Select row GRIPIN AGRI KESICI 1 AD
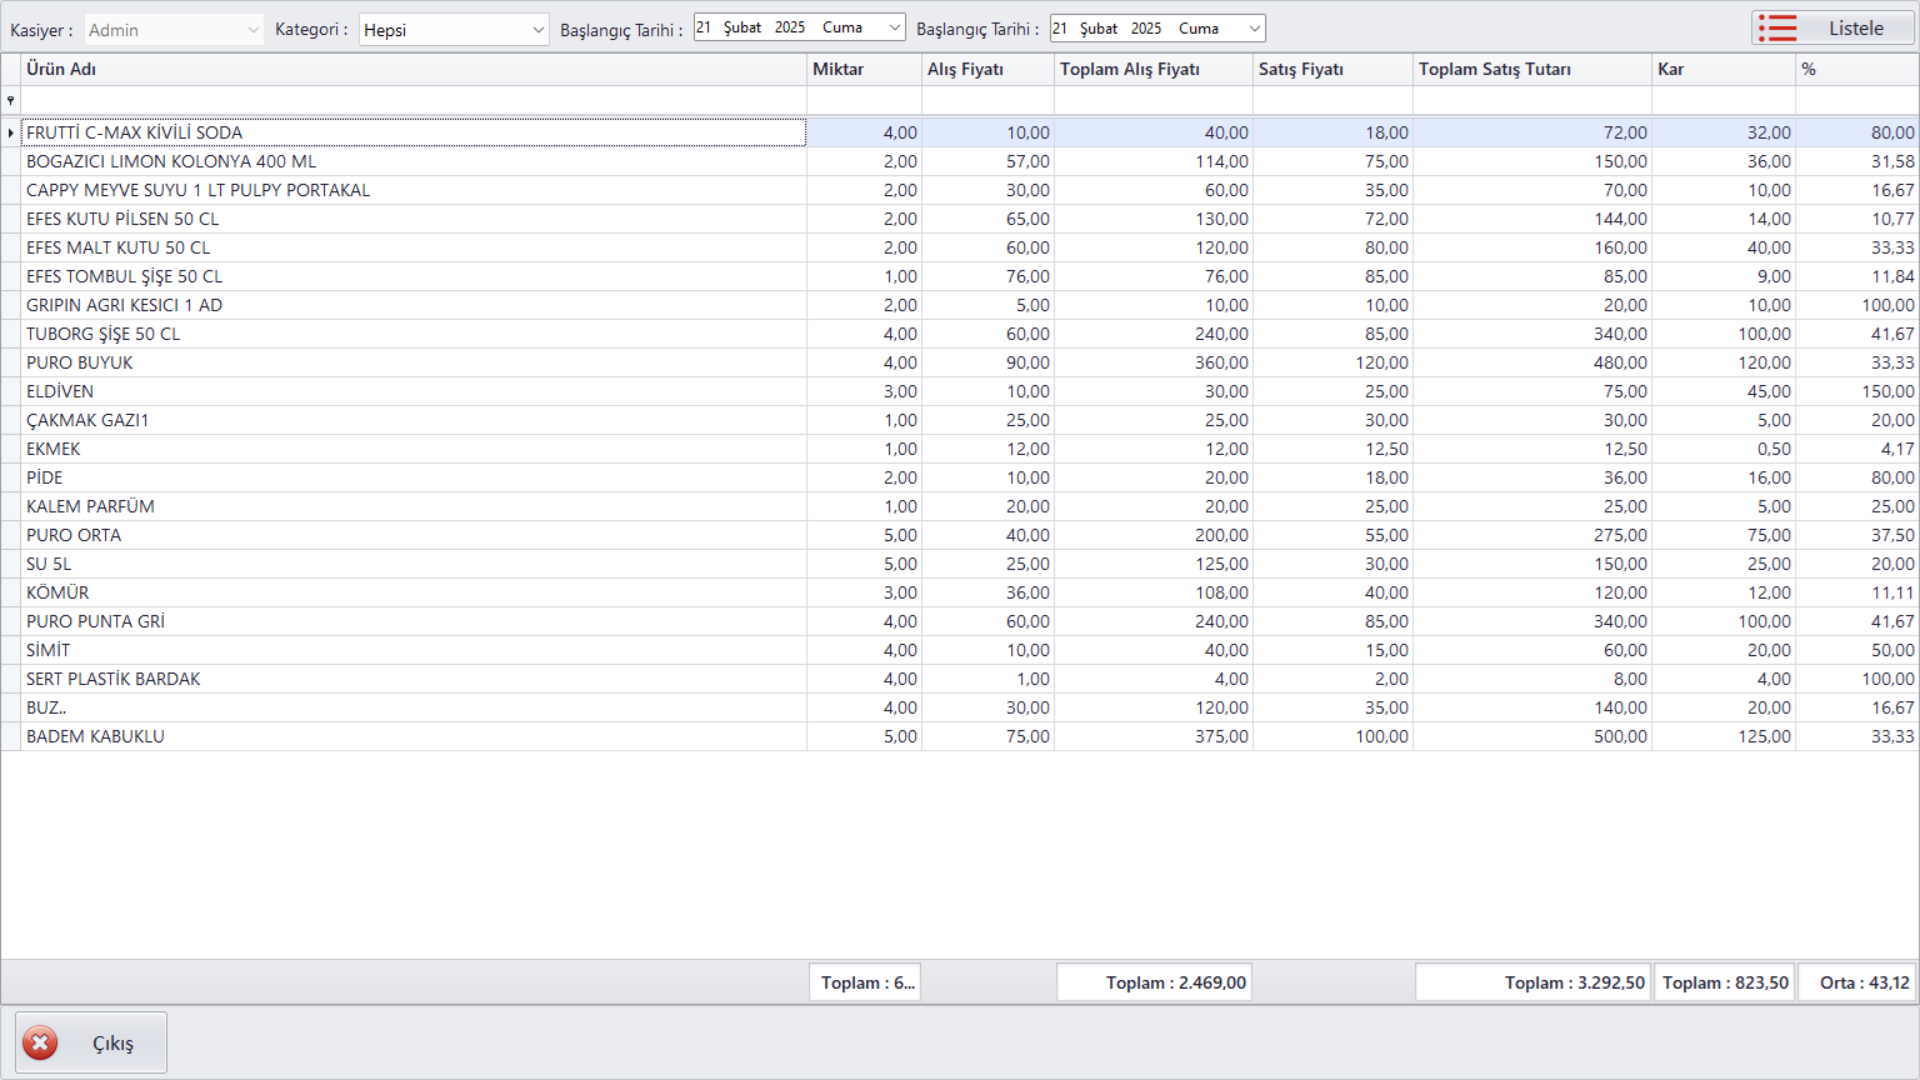The height and width of the screenshot is (1080, 1920). [x=960, y=305]
